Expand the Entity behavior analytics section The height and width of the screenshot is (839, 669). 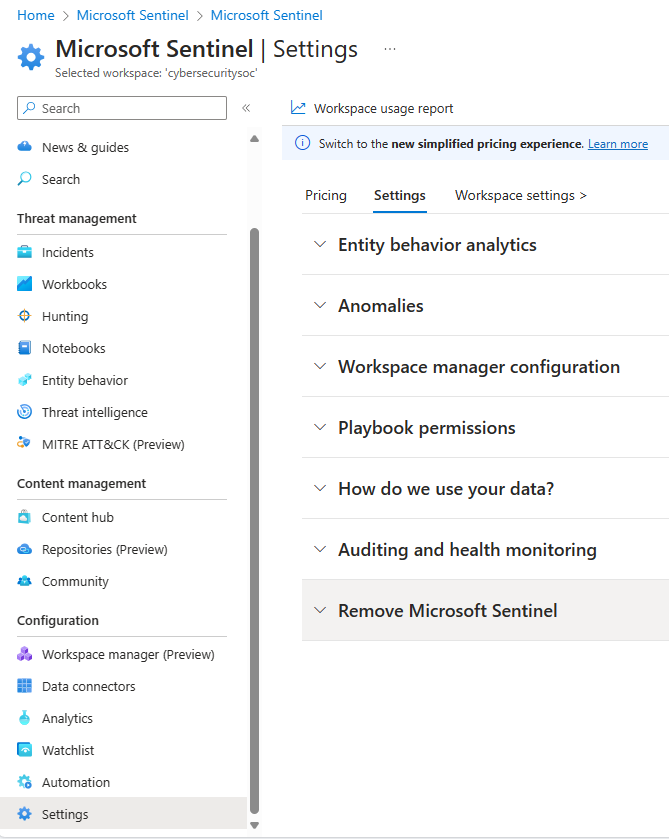coord(437,245)
